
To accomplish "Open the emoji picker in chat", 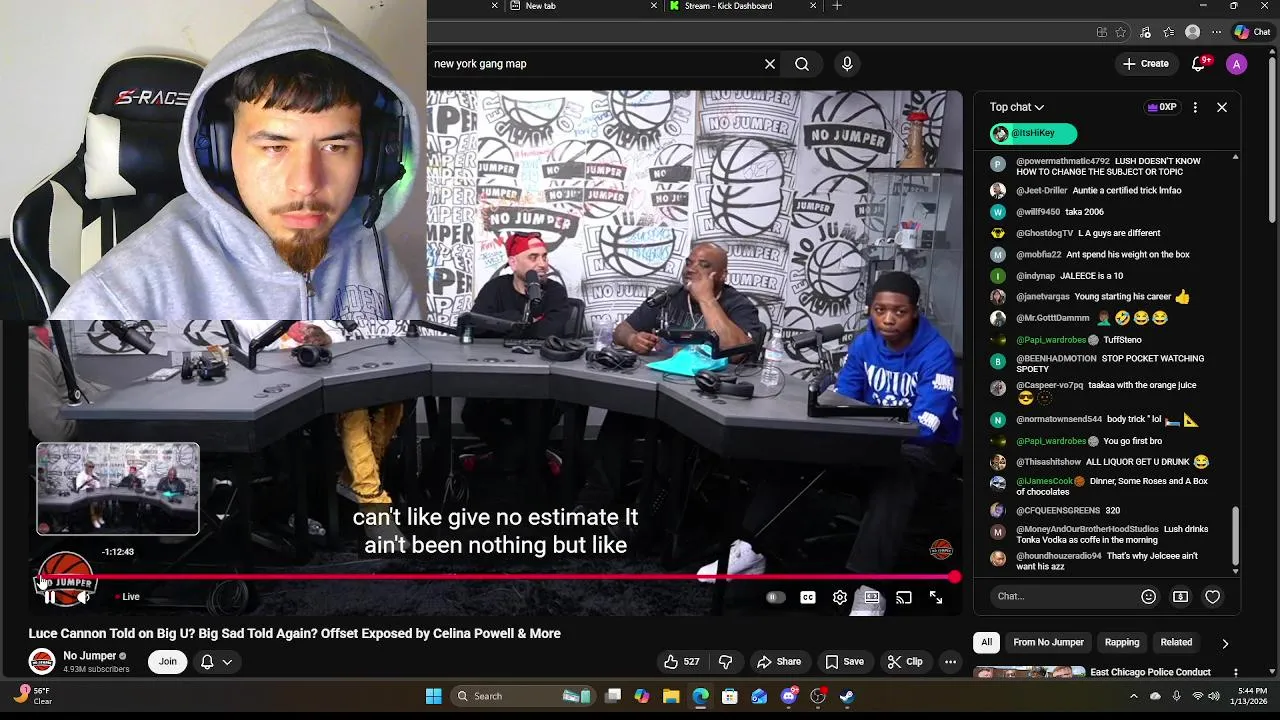I will (1148, 597).
